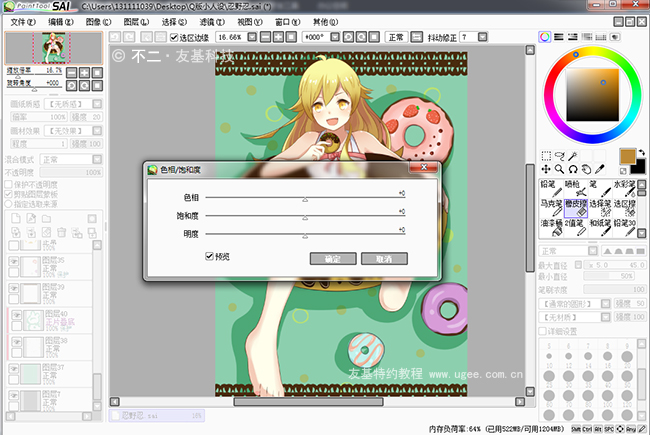Open 抖动修正 stabilizer value dropdown
The image size is (650, 435).
[483, 37]
